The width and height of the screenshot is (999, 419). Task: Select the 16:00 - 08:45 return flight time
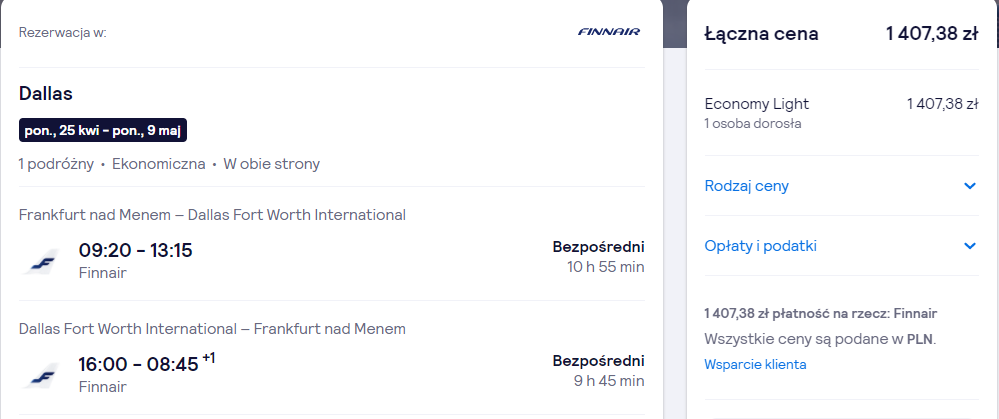pos(139,364)
